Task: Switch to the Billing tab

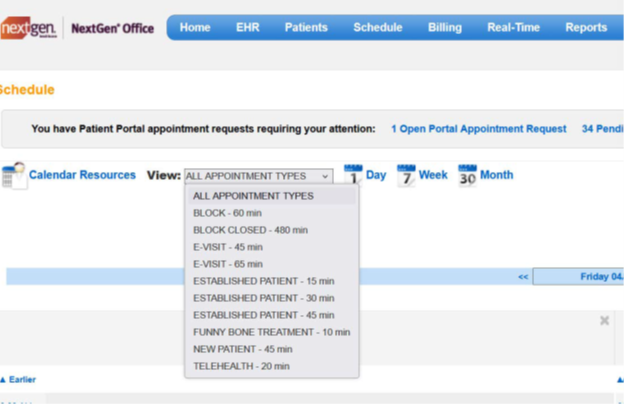Action: coord(444,28)
